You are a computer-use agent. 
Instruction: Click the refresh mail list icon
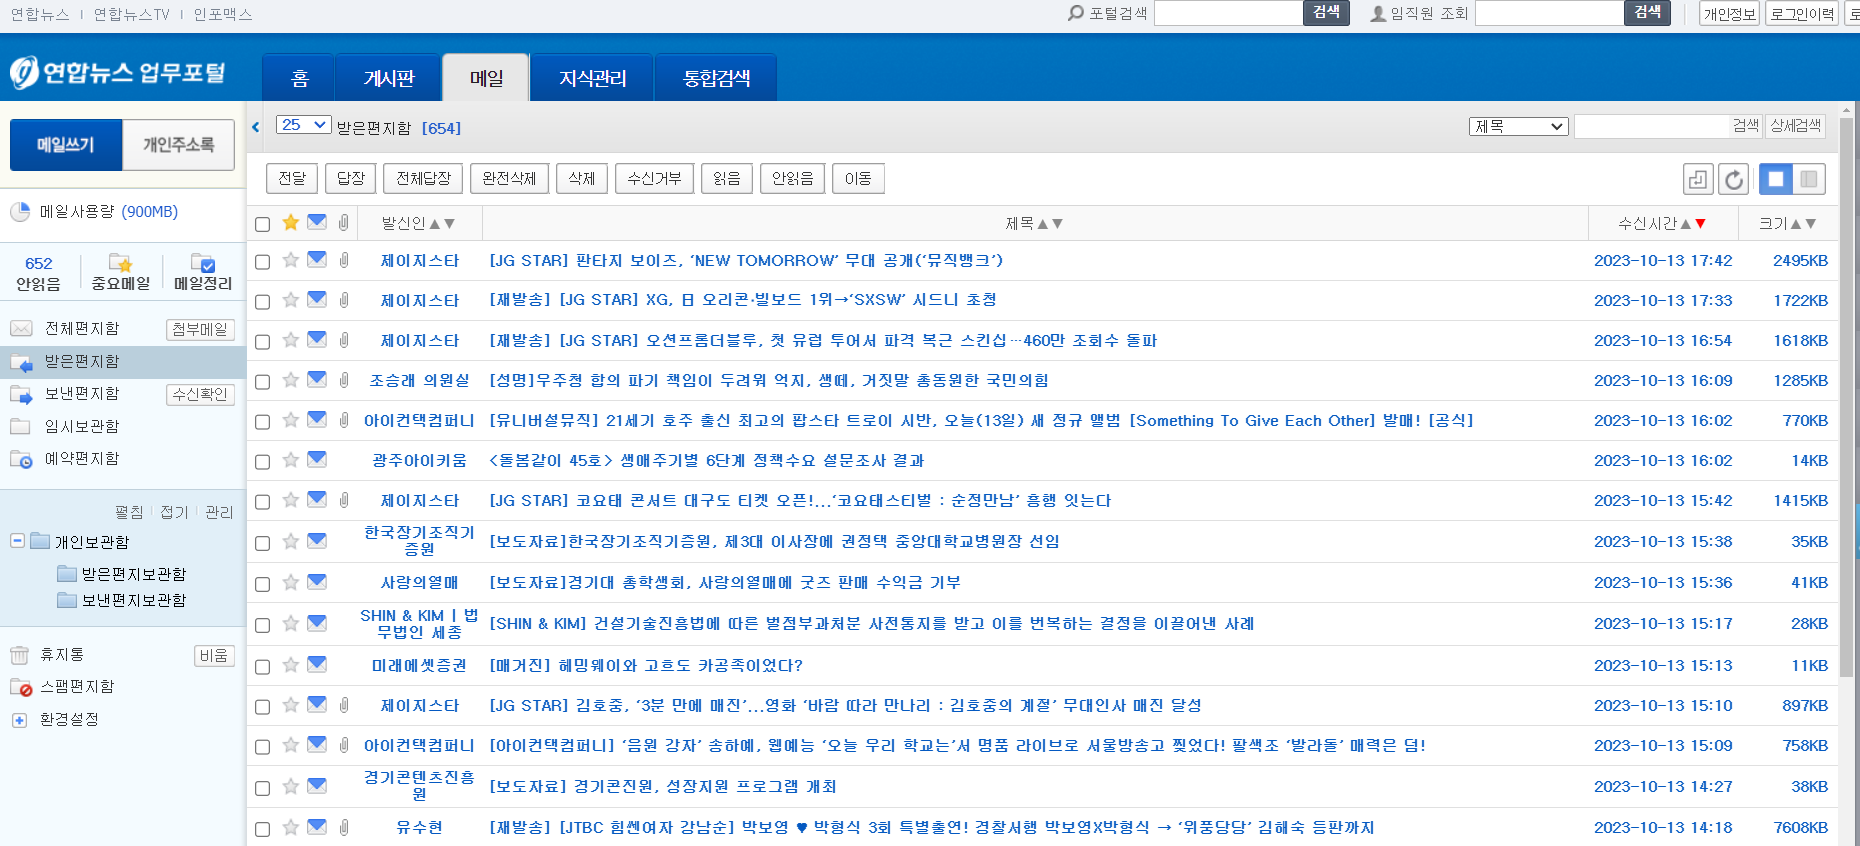[1734, 179]
